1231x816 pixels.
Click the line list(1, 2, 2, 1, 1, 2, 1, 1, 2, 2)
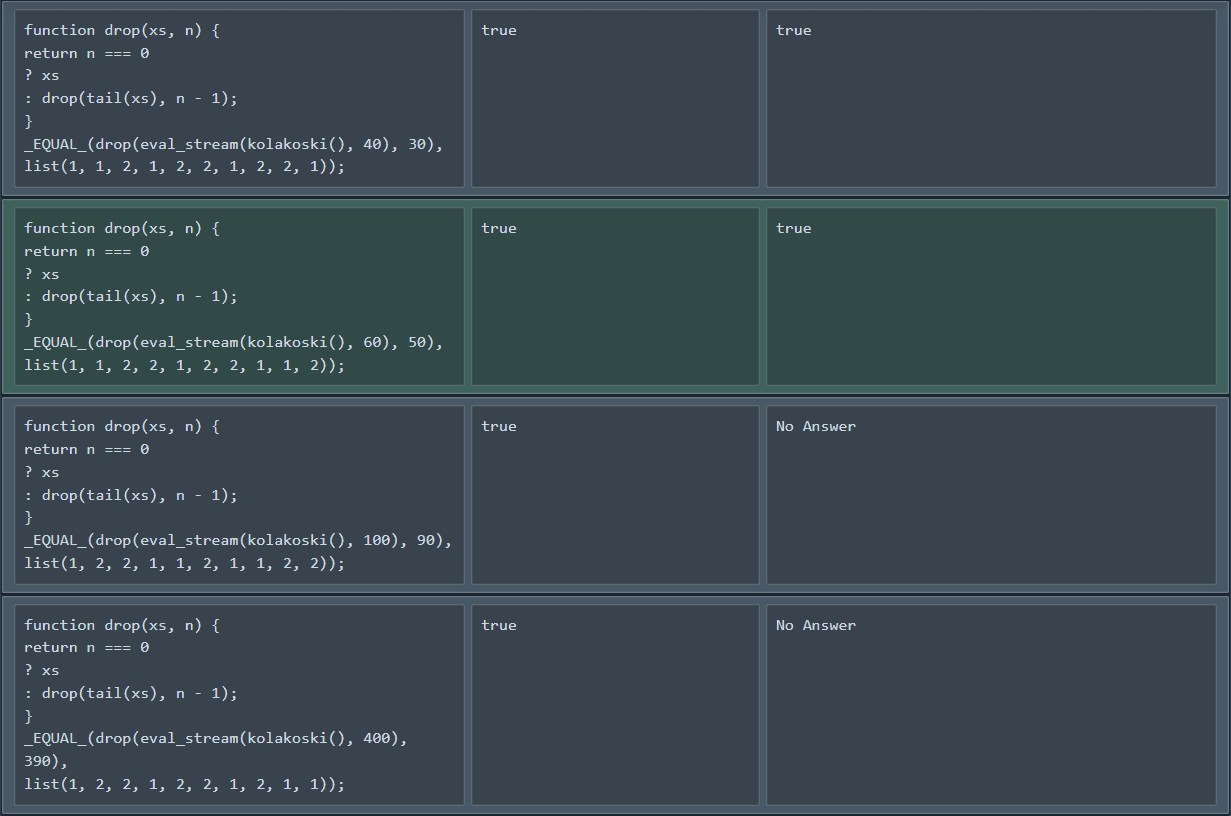pyautogui.click(x=184, y=563)
